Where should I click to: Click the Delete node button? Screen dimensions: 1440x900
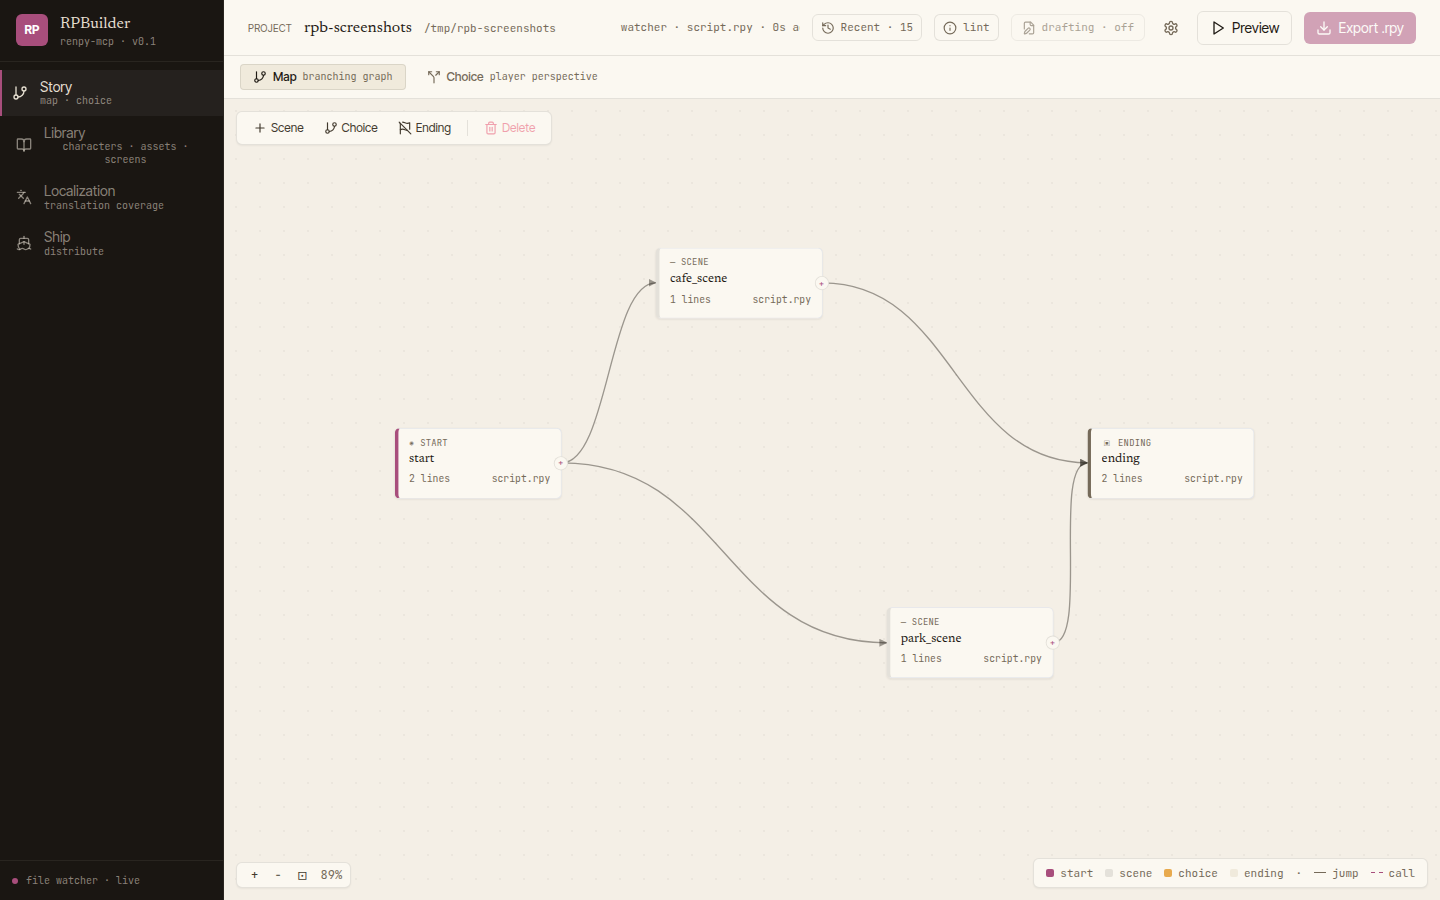510,128
